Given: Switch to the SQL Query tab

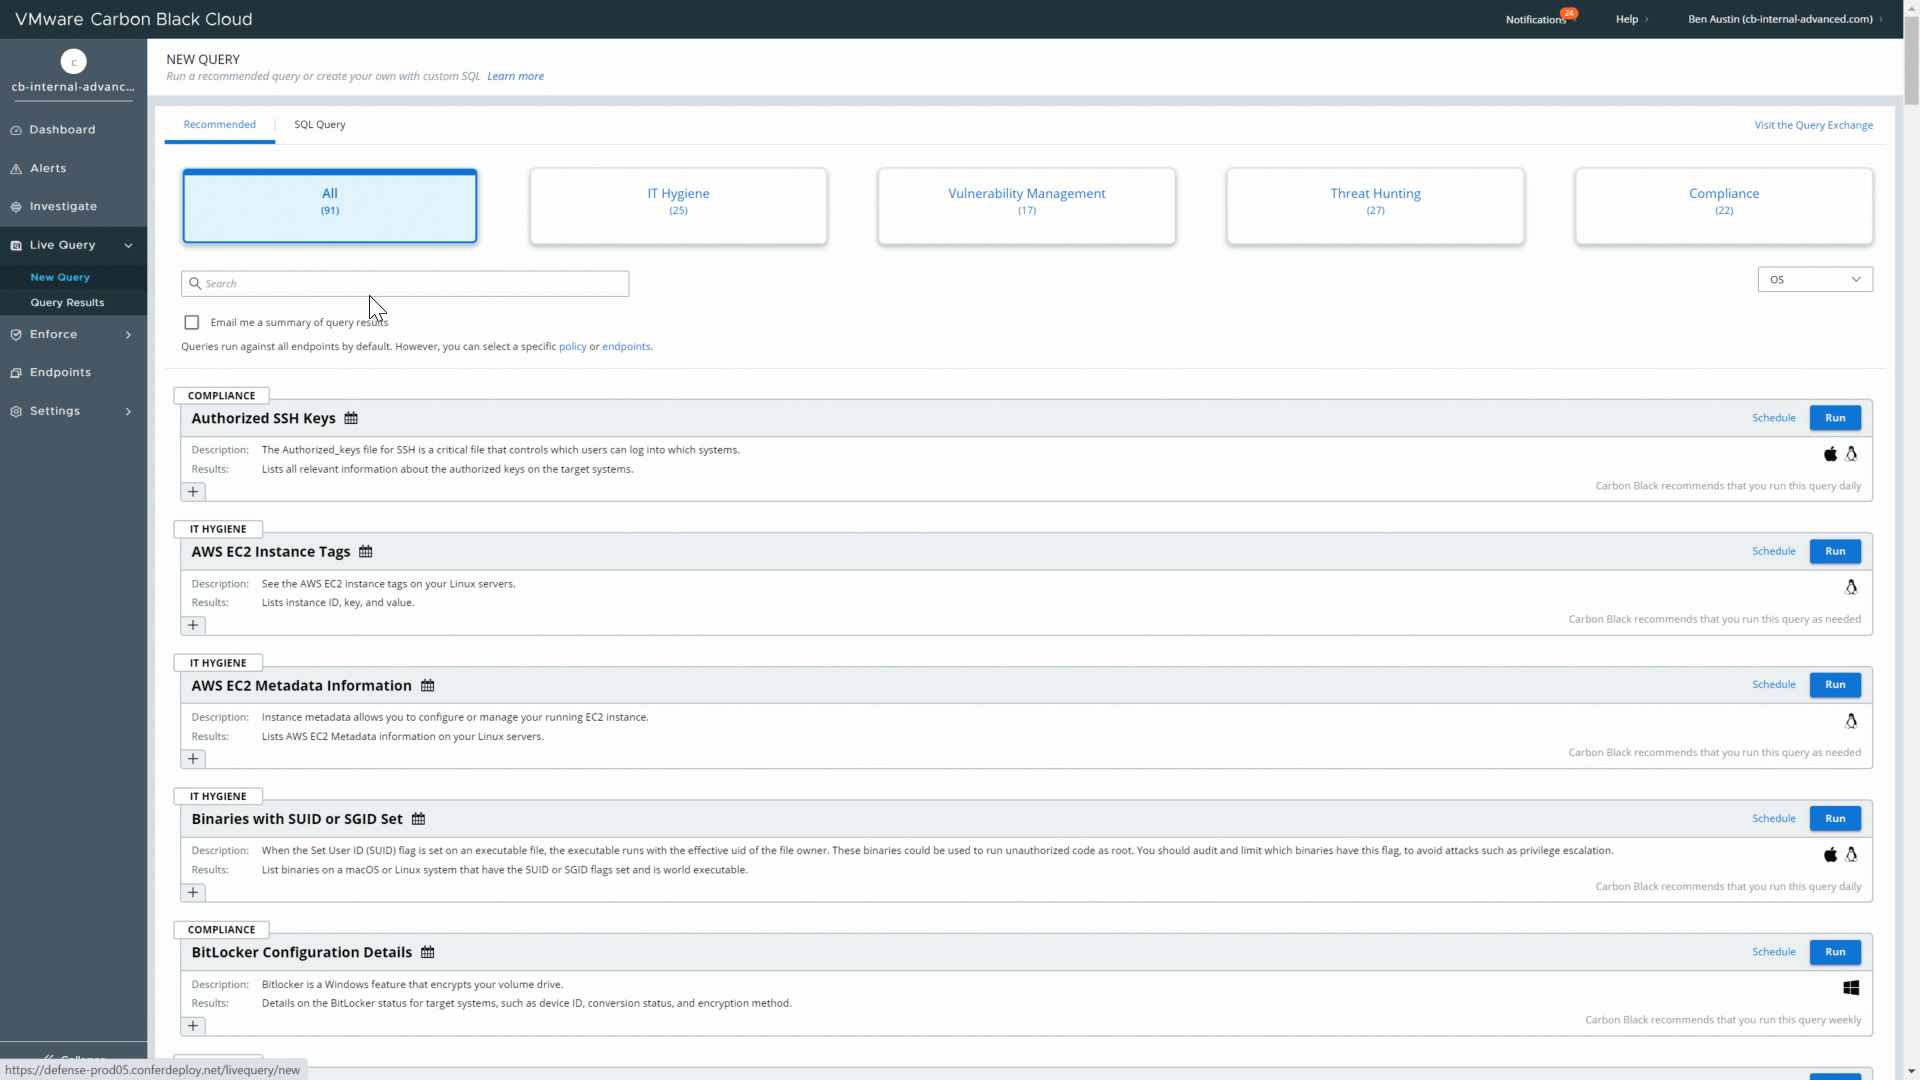Looking at the screenshot, I should pos(320,125).
